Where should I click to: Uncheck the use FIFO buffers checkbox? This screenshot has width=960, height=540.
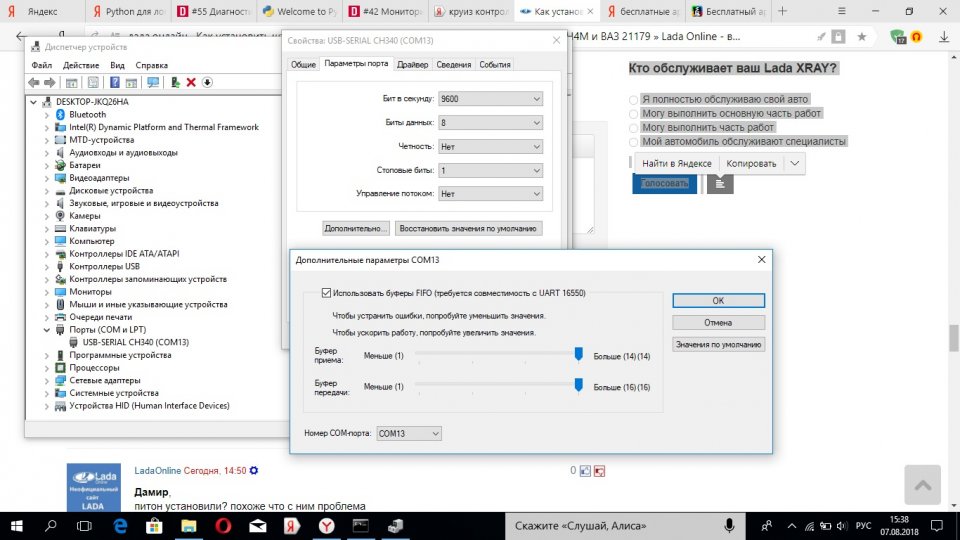pos(326,293)
